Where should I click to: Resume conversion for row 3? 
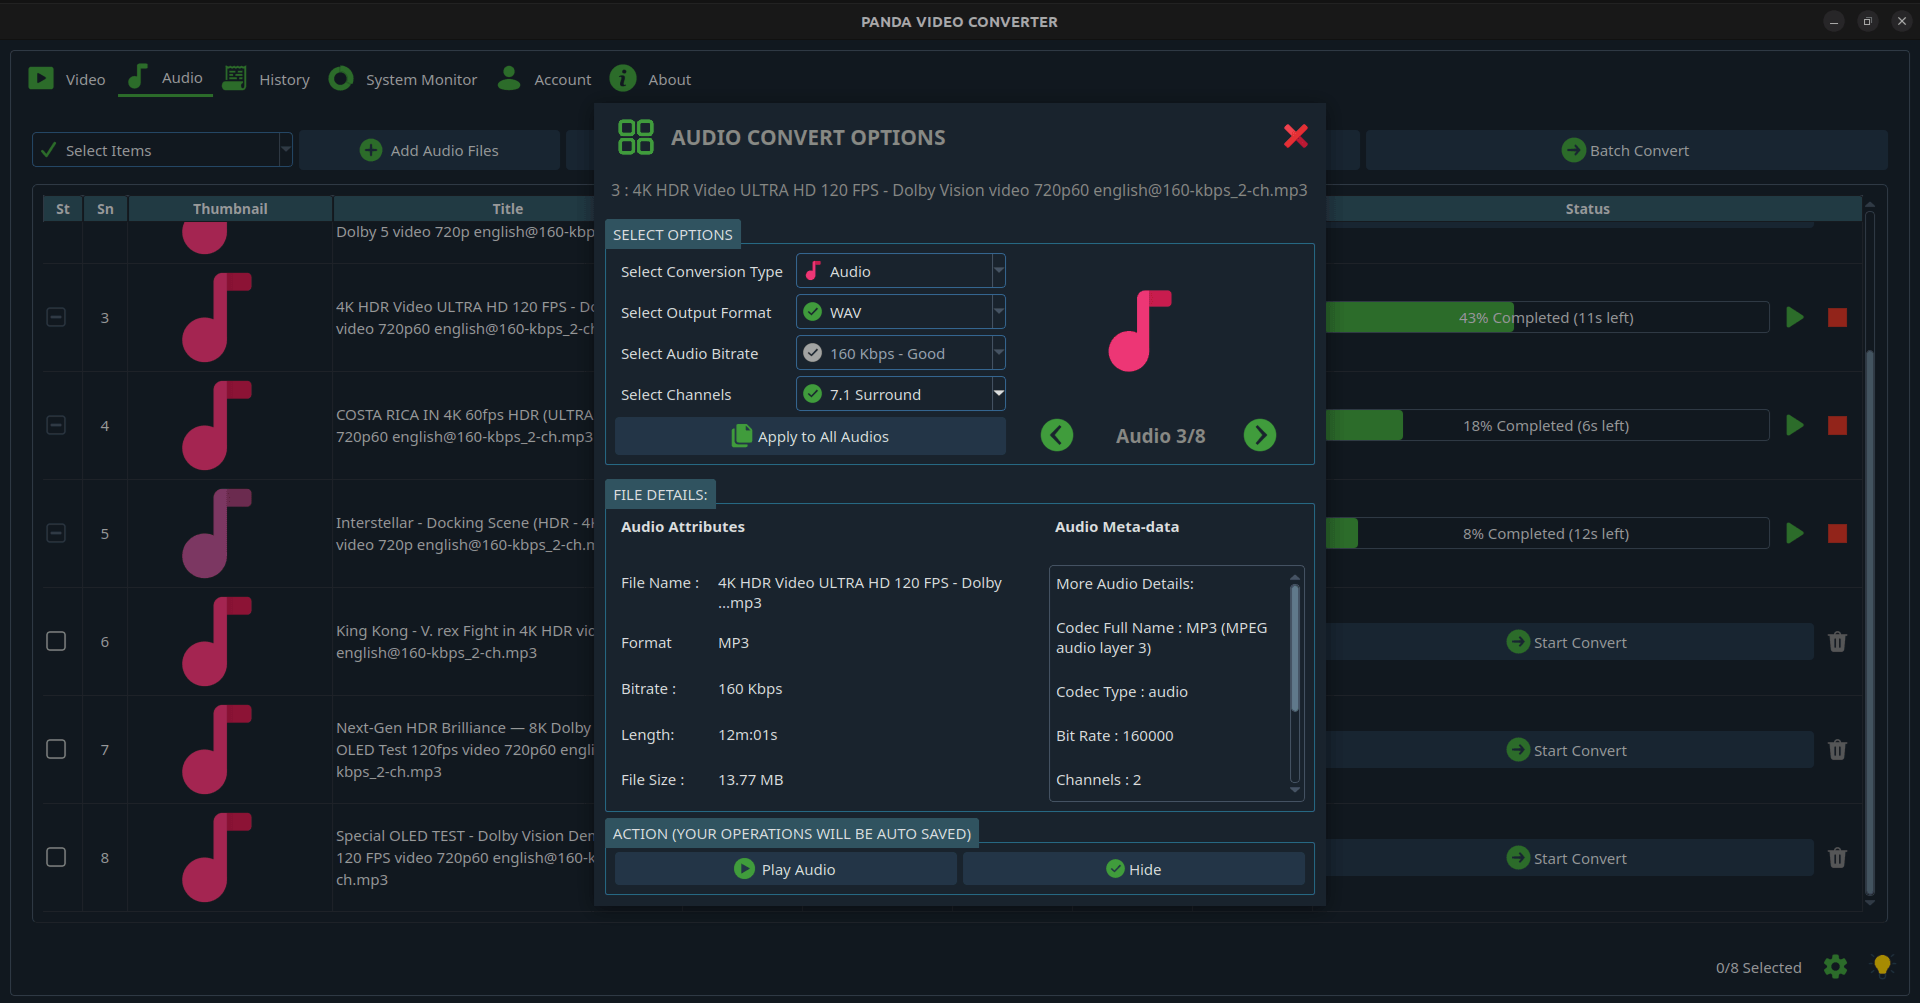1795,317
